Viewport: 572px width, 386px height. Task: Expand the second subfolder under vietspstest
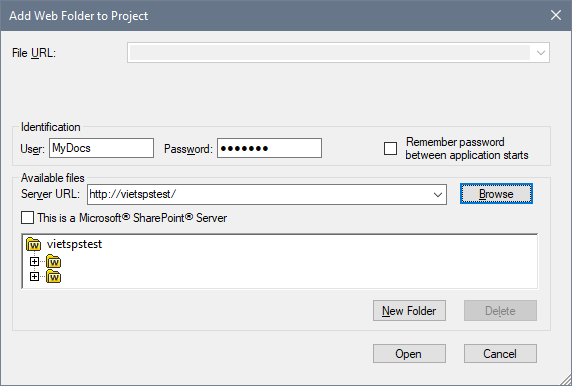click(x=34, y=277)
